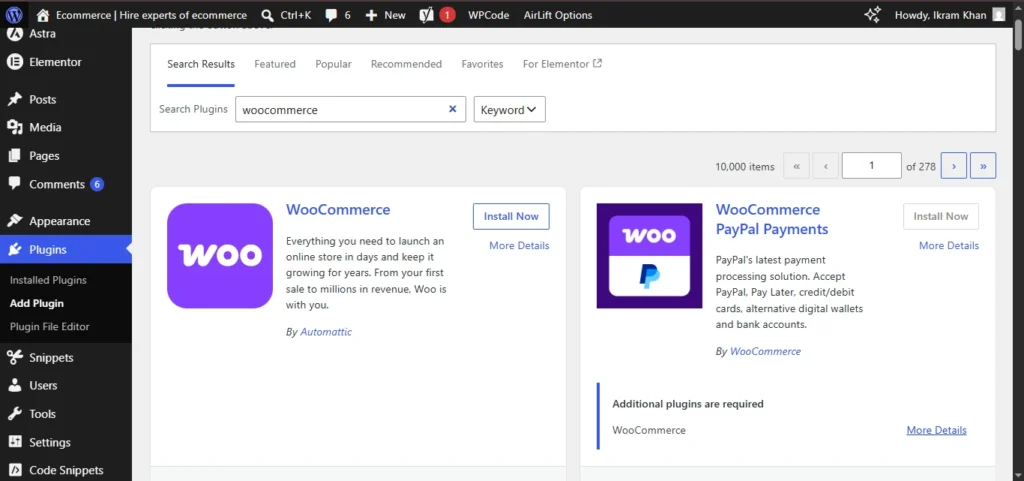Click the Users sidebar icon
The width and height of the screenshot is (1024, 481).
coord(14,386)
